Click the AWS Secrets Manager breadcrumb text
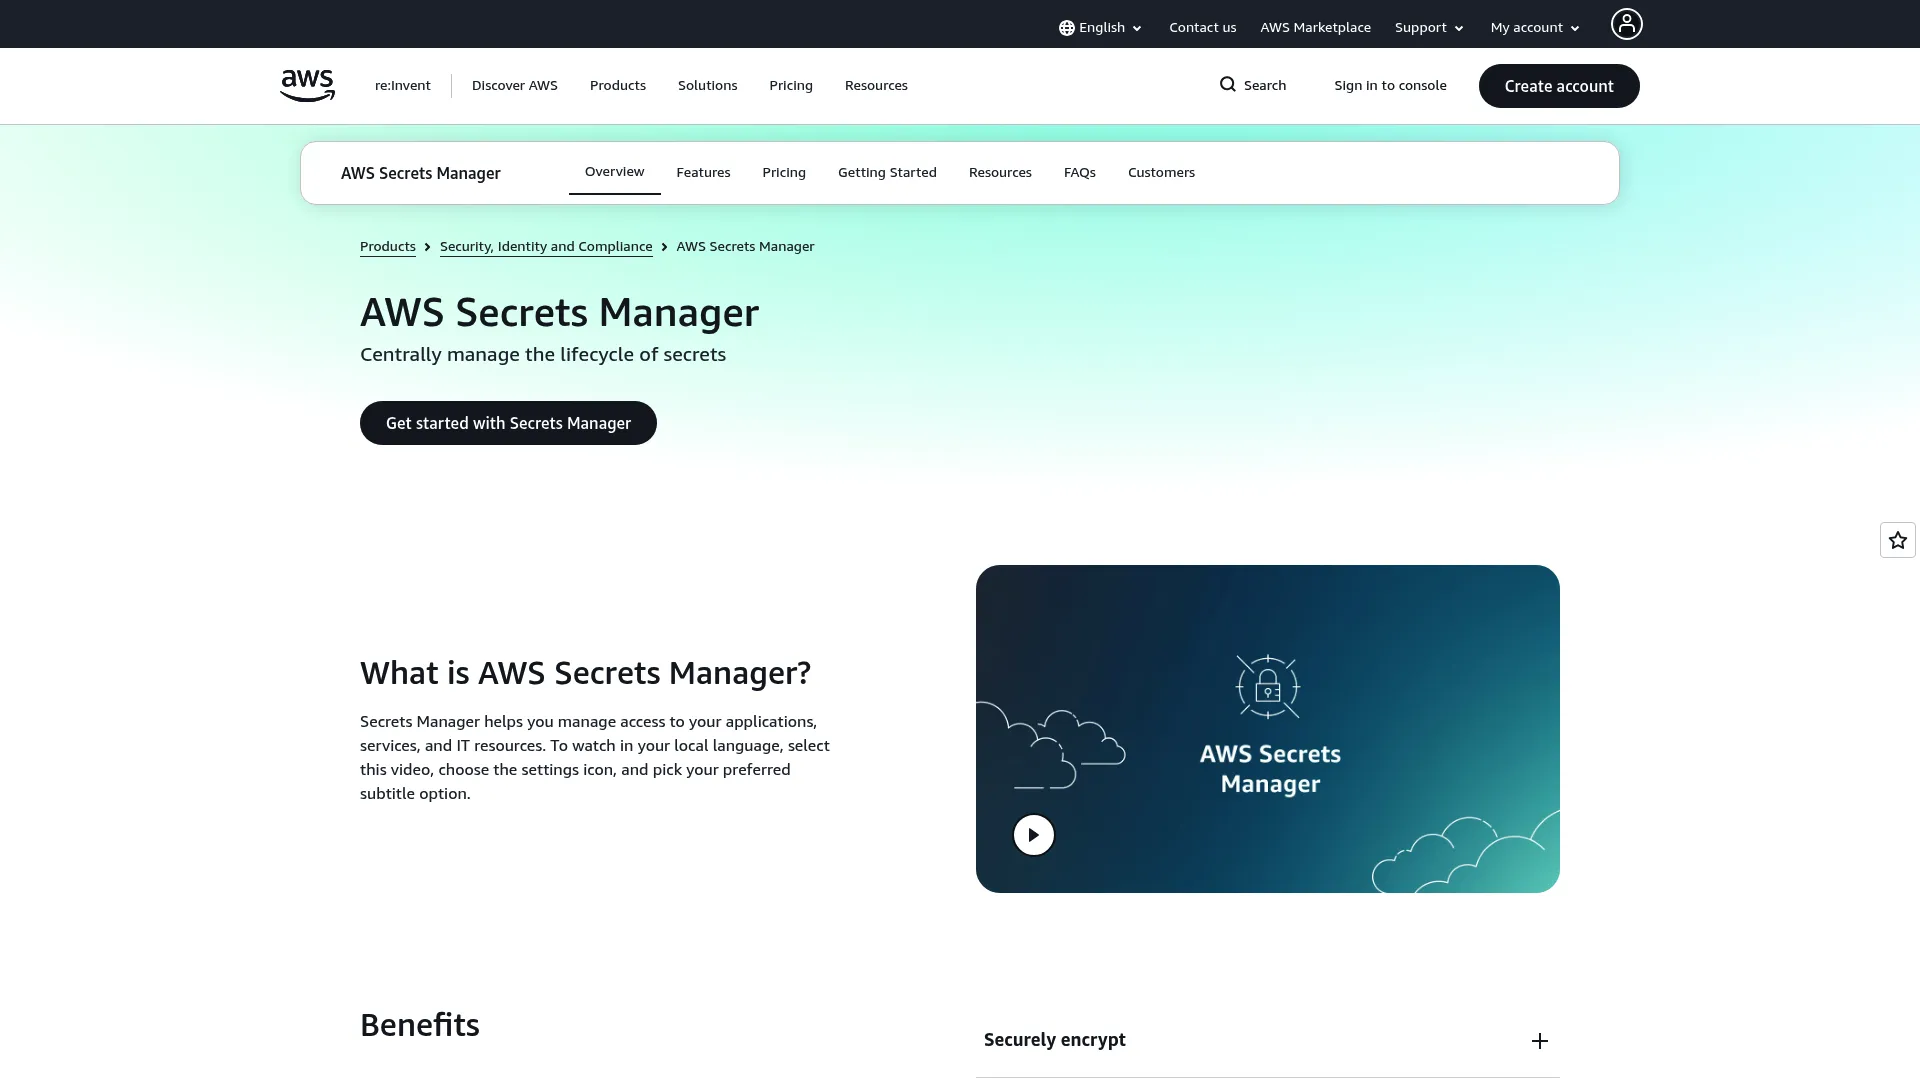 point(745,247)
